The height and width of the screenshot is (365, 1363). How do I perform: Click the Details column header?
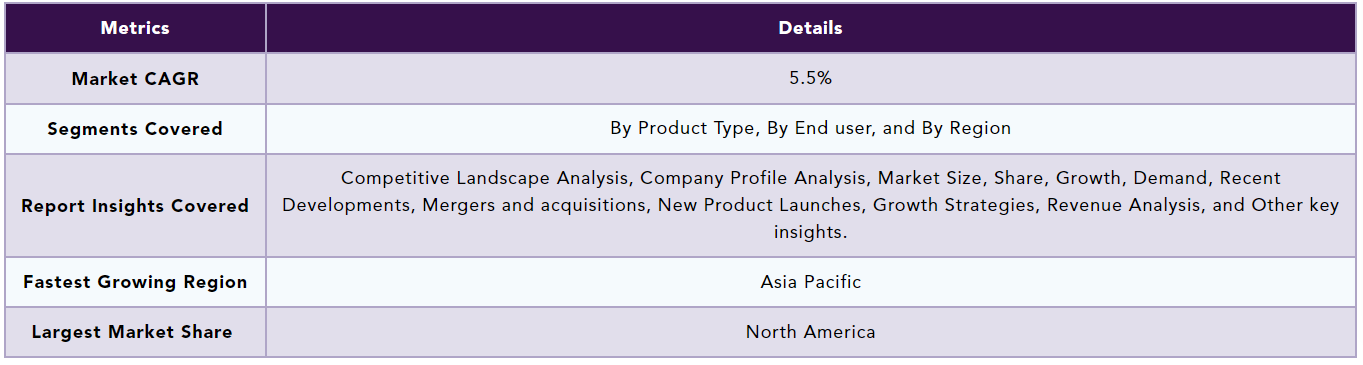coord(810,28)
